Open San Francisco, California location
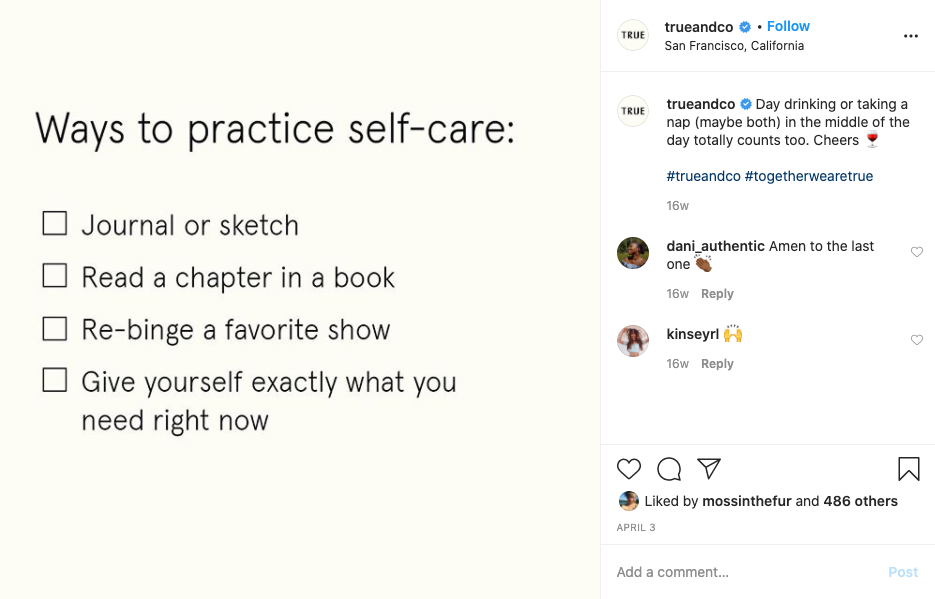The height and width of the screenshot is (599, 935). point(734,46)
